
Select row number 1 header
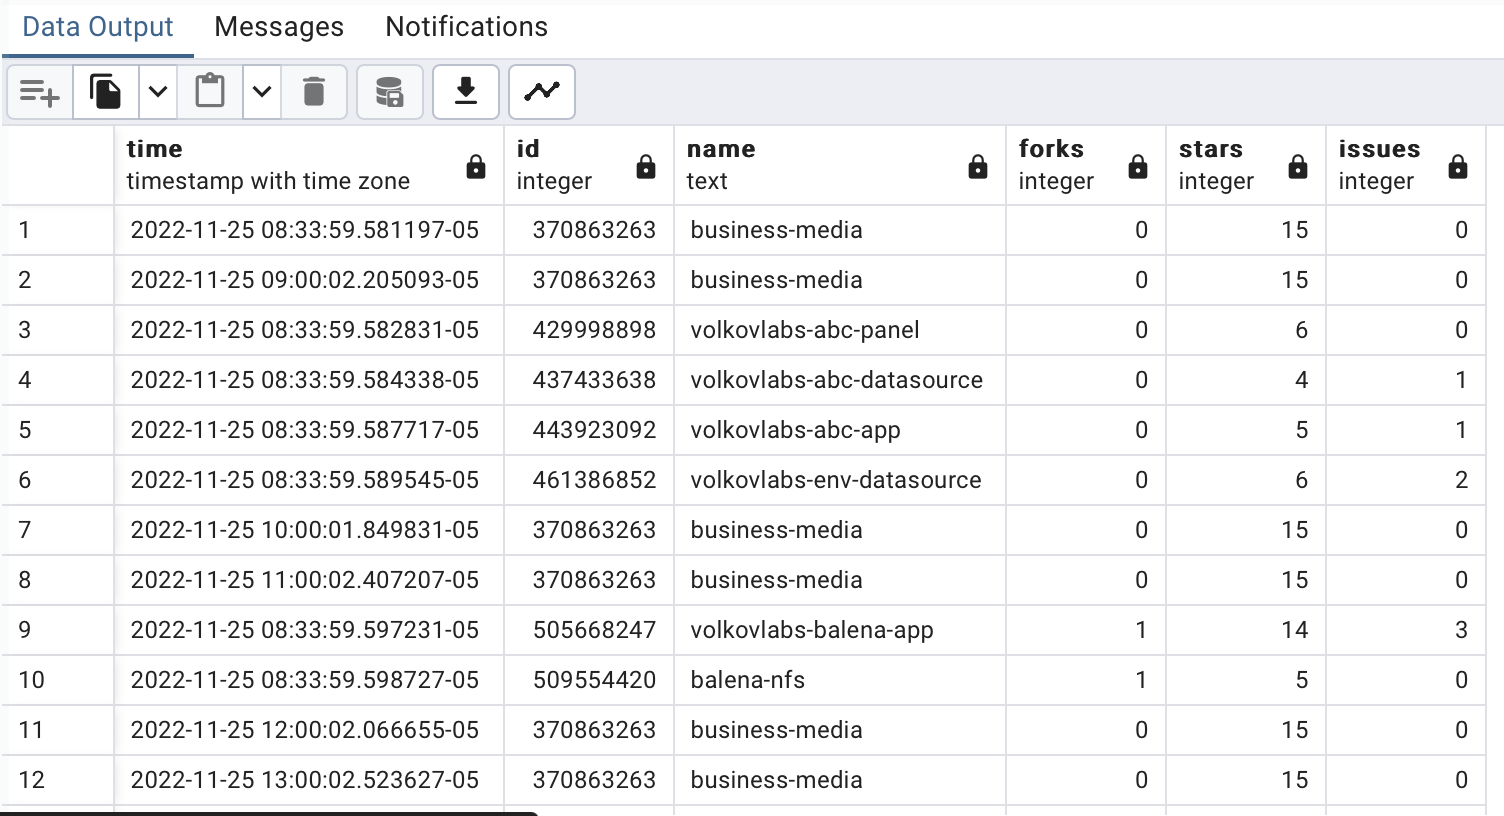pyautogui.click(x=58, y=230)
